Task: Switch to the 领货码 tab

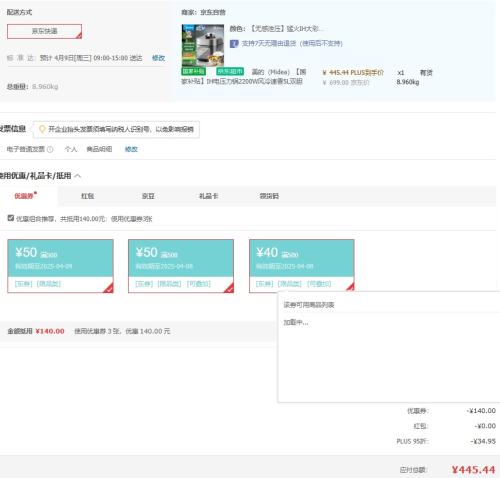Action: pyautogui.click(x=269, y=196)
